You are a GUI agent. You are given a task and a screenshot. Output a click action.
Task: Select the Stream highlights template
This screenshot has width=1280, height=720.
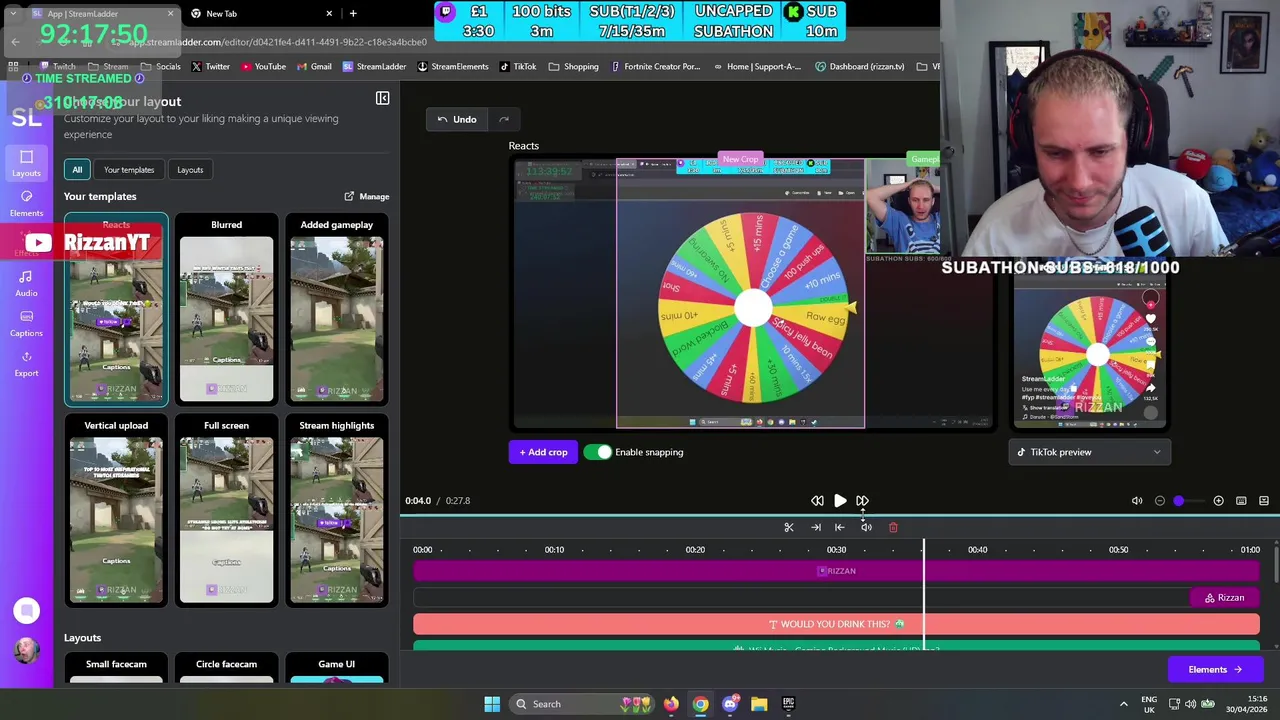(337, 511)
